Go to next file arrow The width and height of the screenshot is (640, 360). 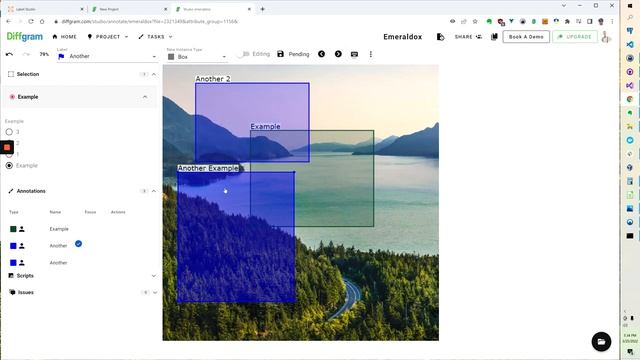pyautogui.click(x=338, y=54)
